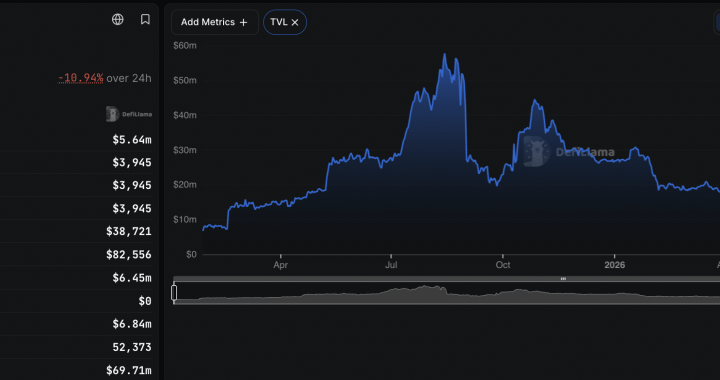Click the $38,721 value
This screenshot has width=720, height=380.
tap(129, 231)
